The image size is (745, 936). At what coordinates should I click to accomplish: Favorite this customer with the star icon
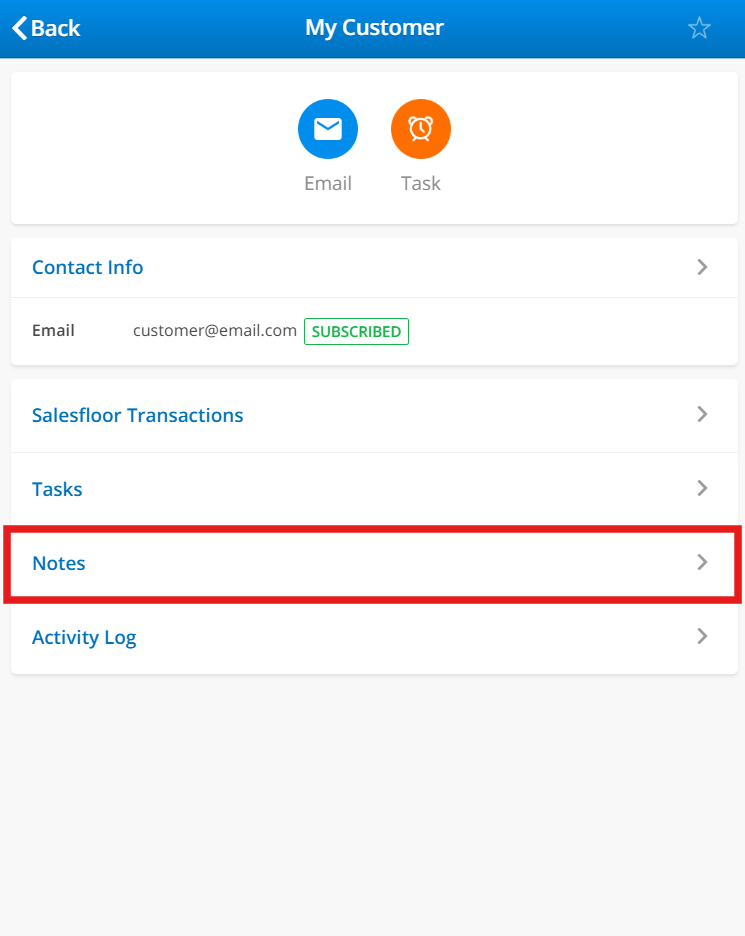(x=699, y=28)
